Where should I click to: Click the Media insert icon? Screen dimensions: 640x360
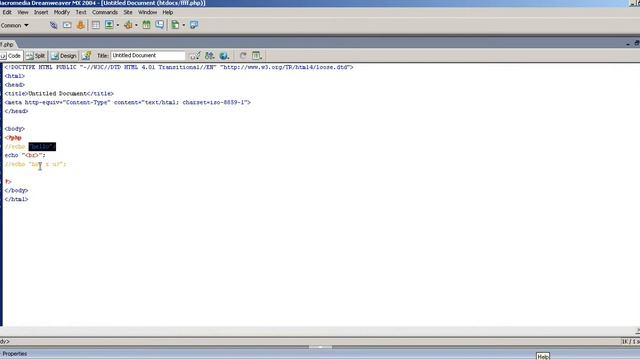[x=128, y=25]
